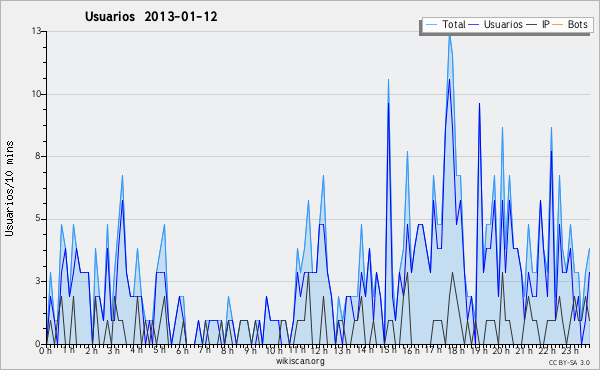Click the x-axis label '13 h'
600x370 pixels.
point(342,350)
